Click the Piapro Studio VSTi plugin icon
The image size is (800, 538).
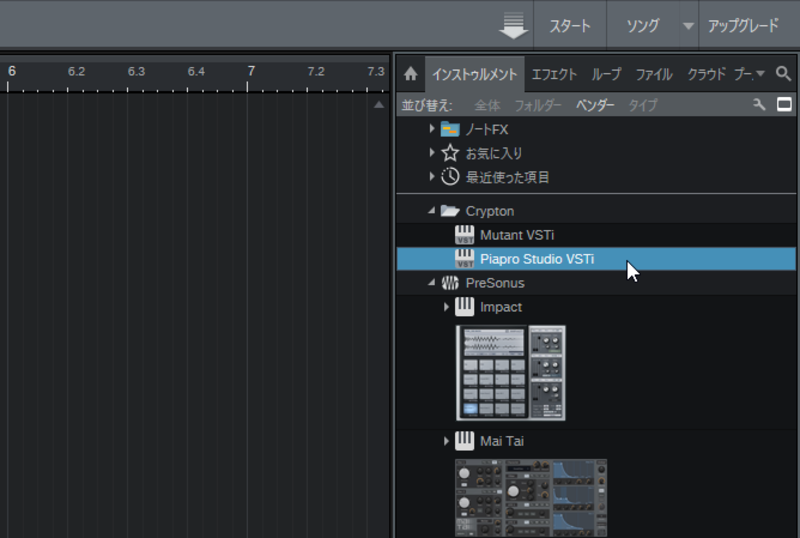[x=464, y=259]
